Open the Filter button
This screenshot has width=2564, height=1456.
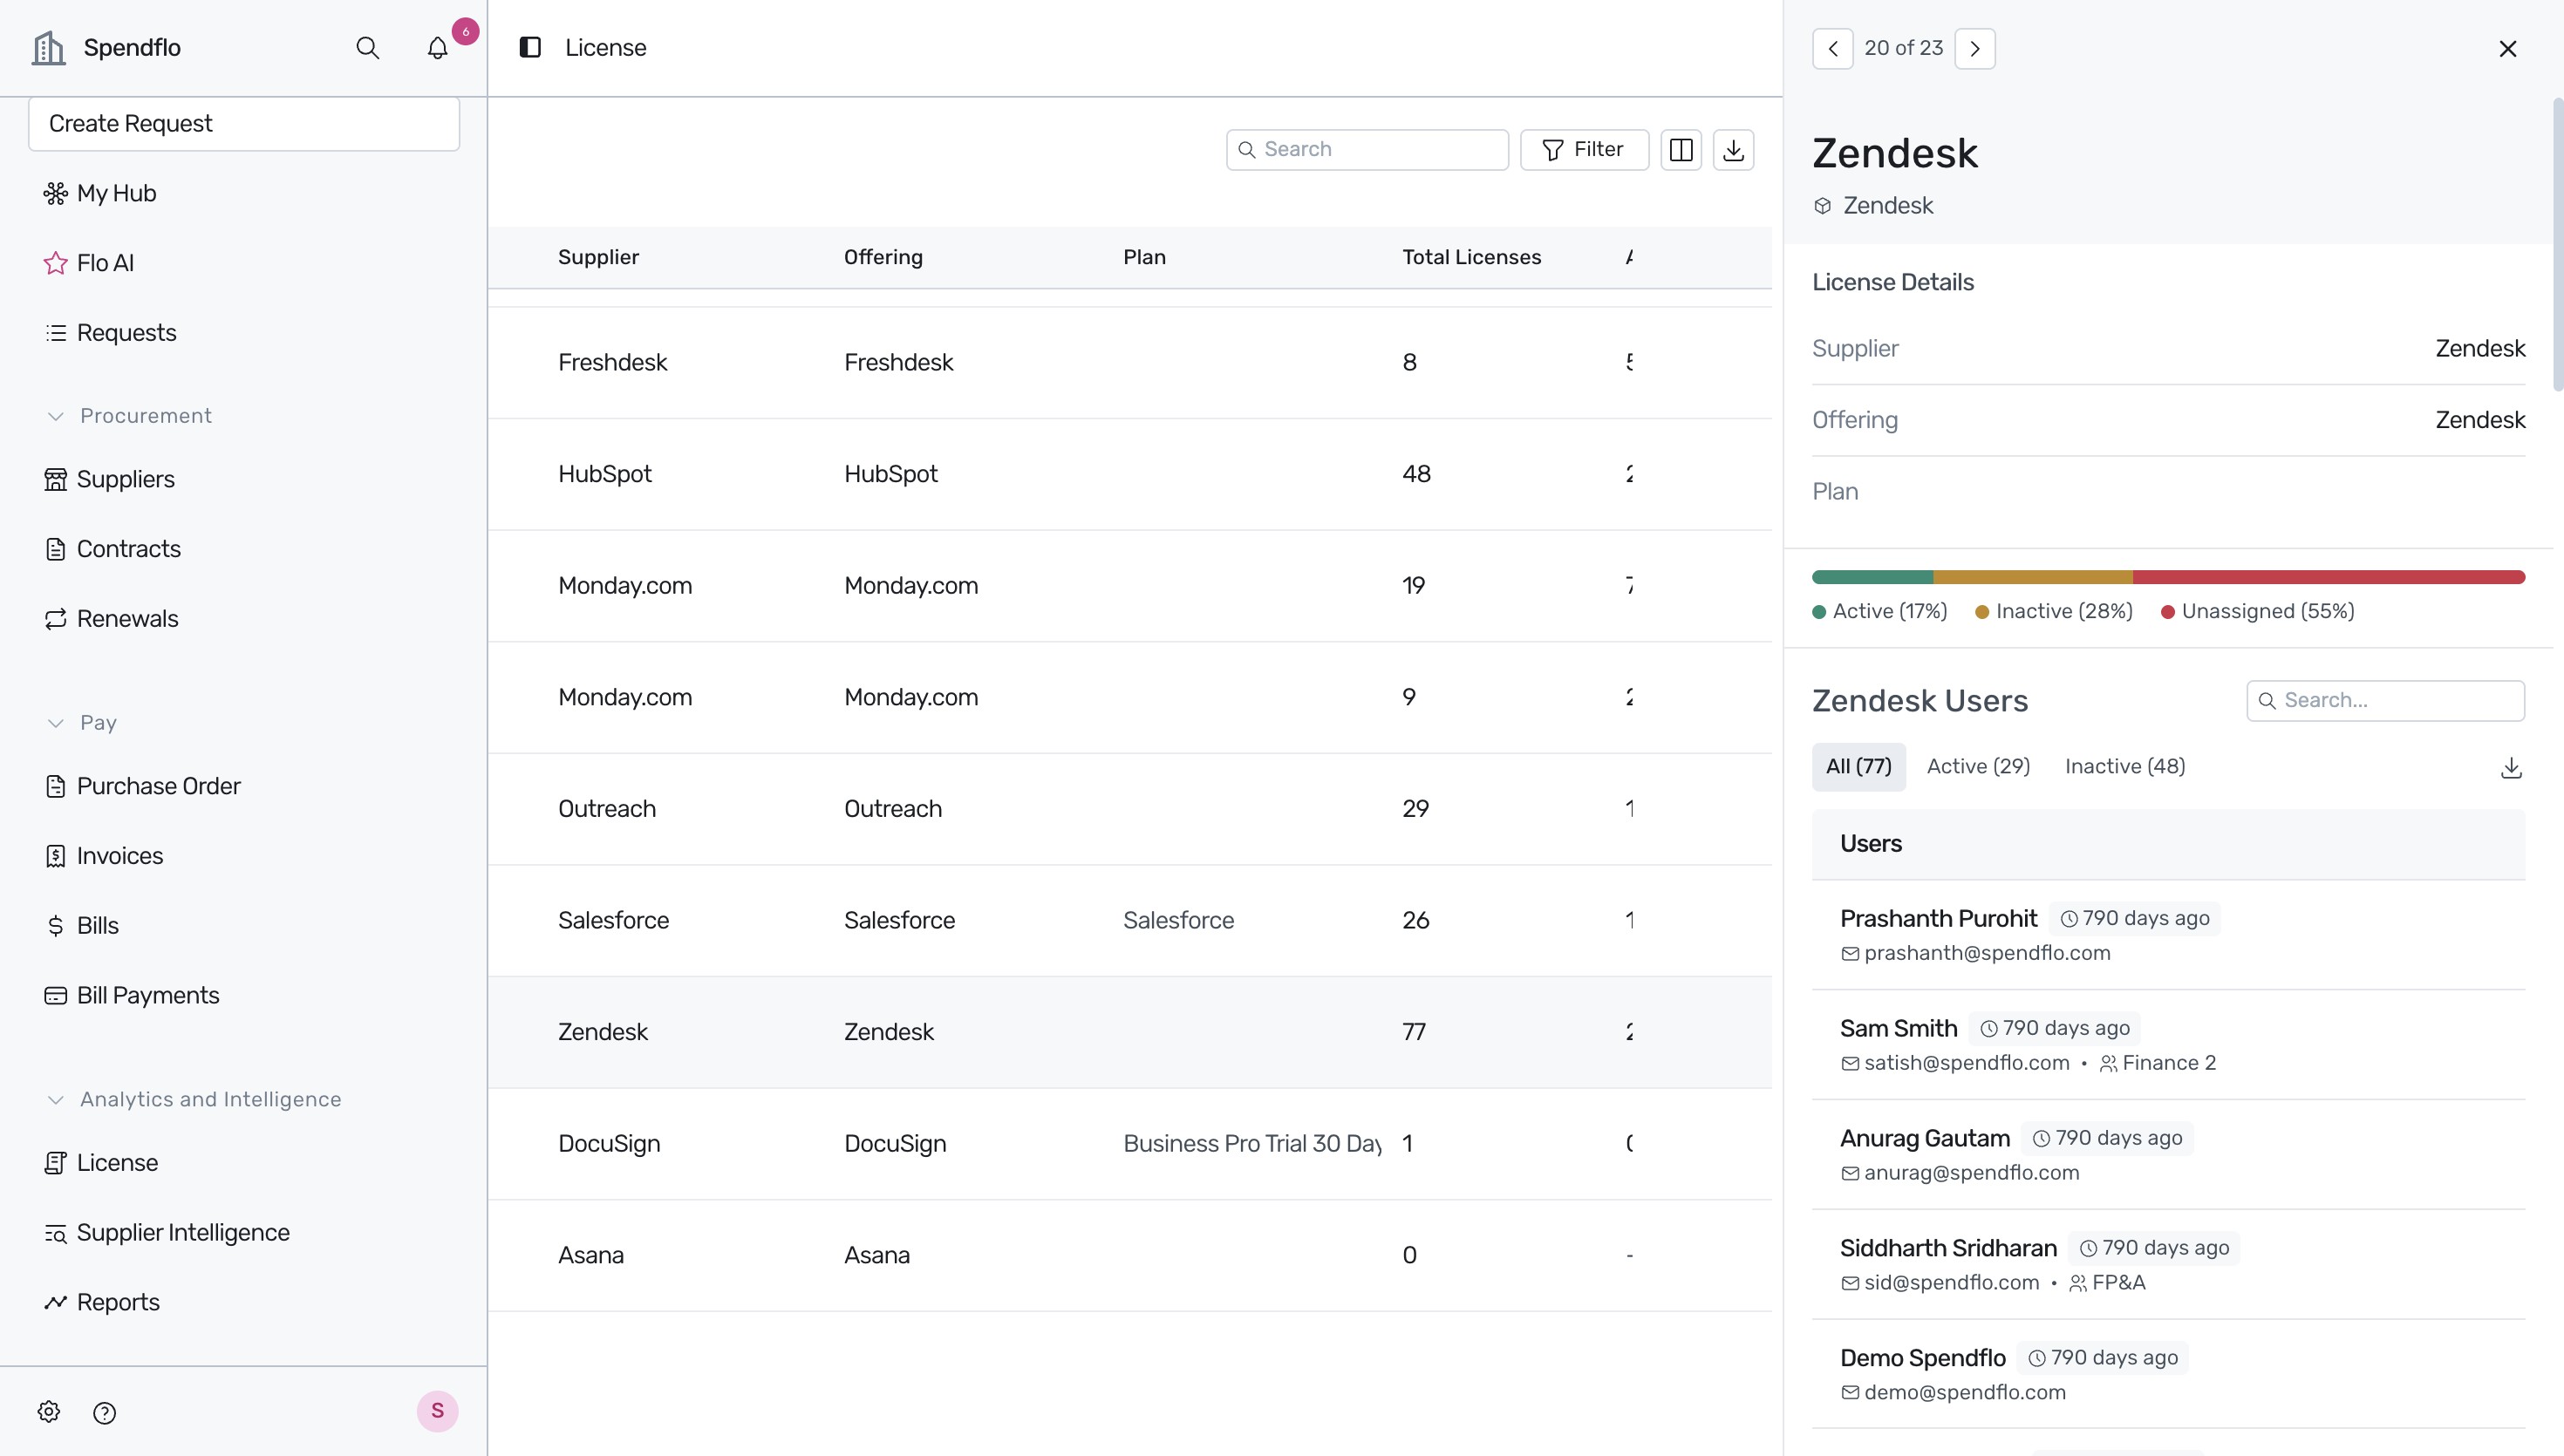[1584, 150]
